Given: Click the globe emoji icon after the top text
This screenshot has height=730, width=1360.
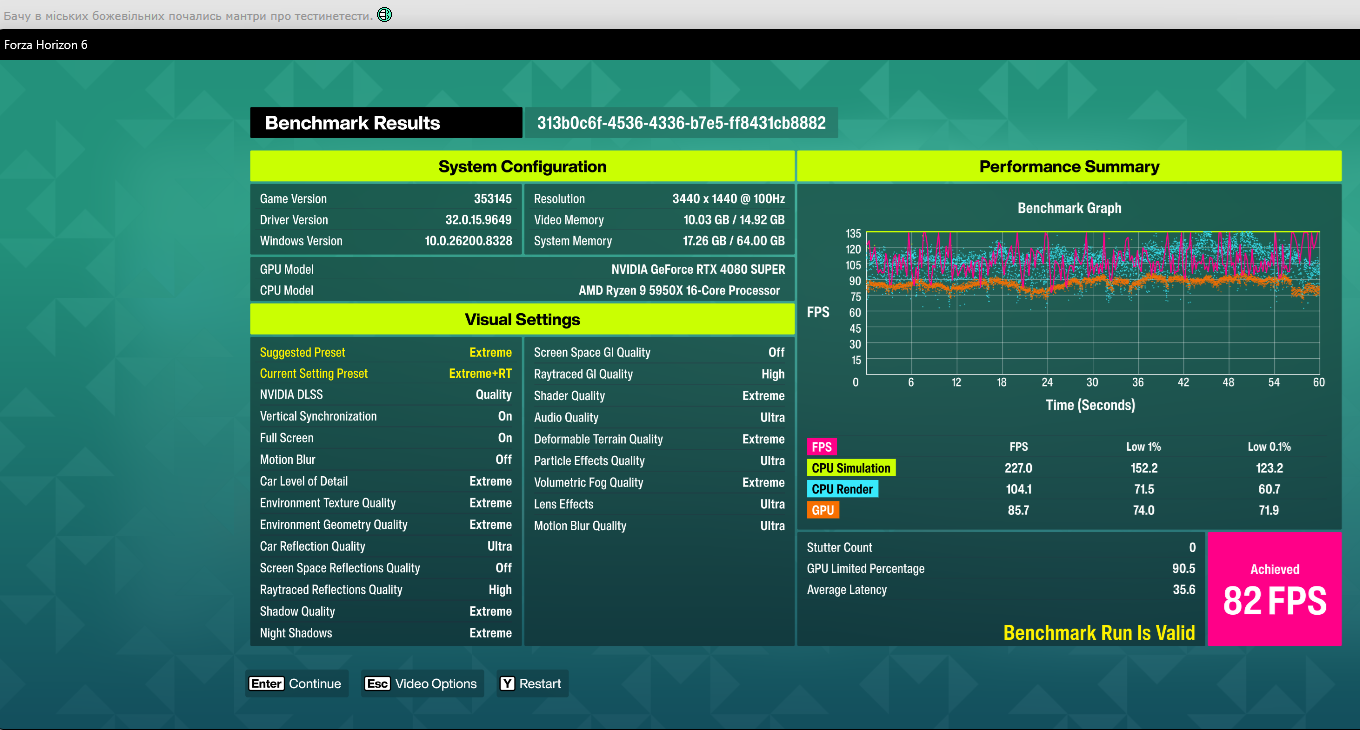Looking at the screenshot, I should (385, 15).
